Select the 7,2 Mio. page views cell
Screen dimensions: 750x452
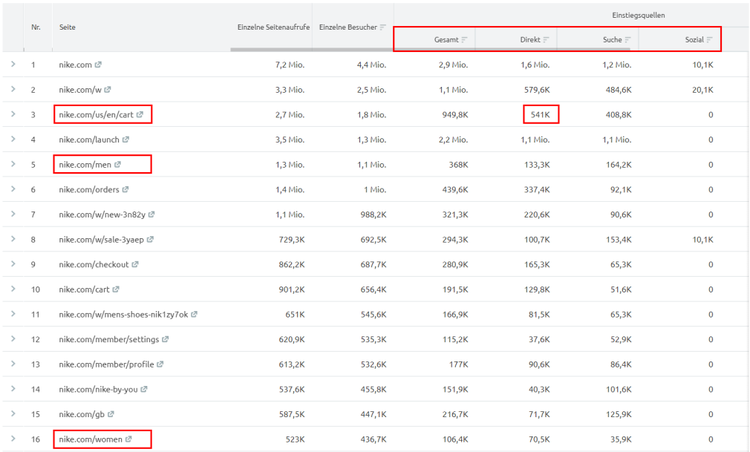tap(290, 65)
